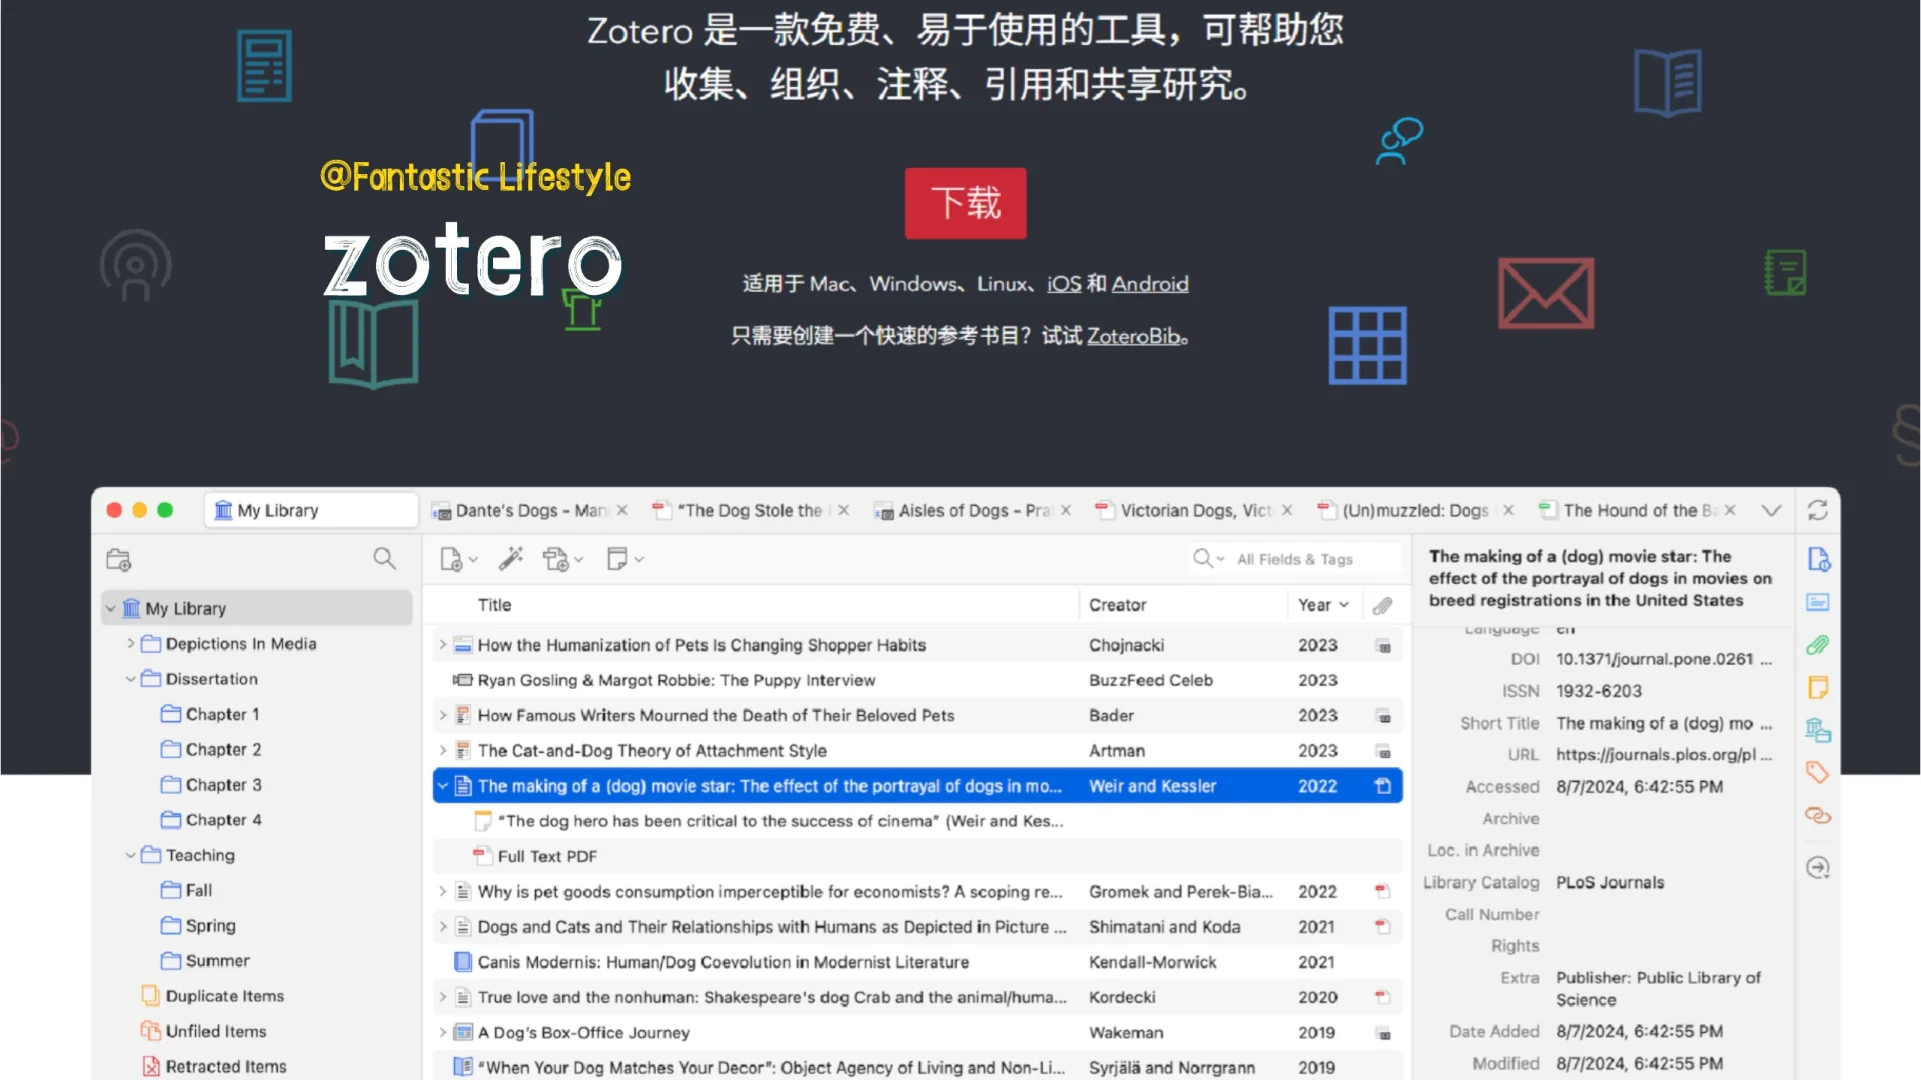Screen dimensions: 1921x1080
Task: Expand the How the Humanization of Pets item
Action: [x=443, y=645]
